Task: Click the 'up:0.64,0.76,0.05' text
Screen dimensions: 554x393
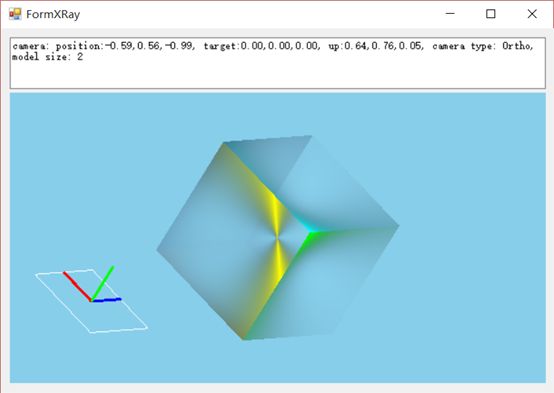Action: pyautogui.click(x=375, y=46)
